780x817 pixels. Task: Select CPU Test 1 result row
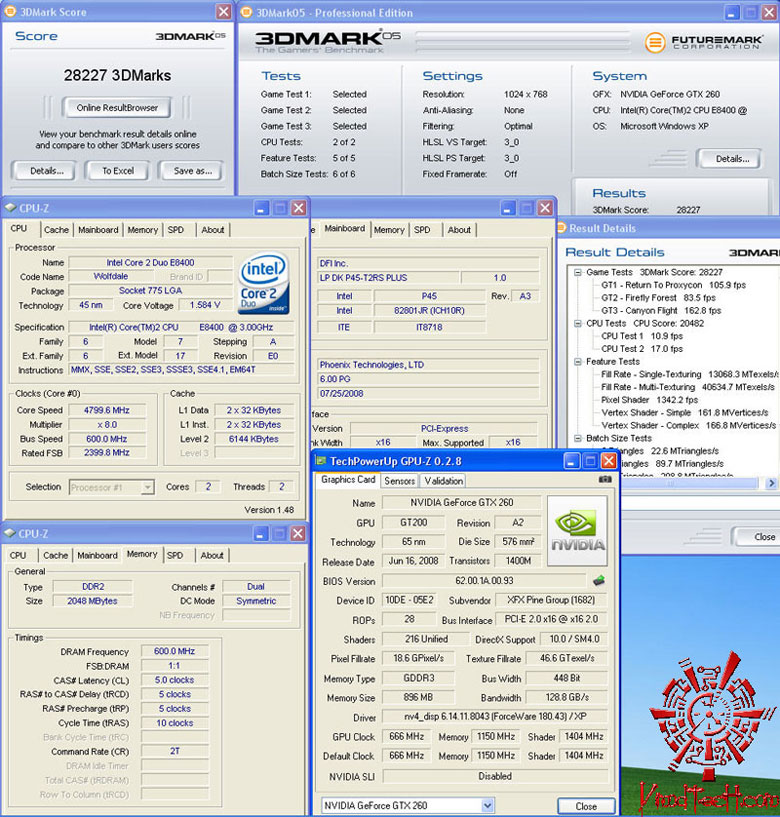point(642,336)
